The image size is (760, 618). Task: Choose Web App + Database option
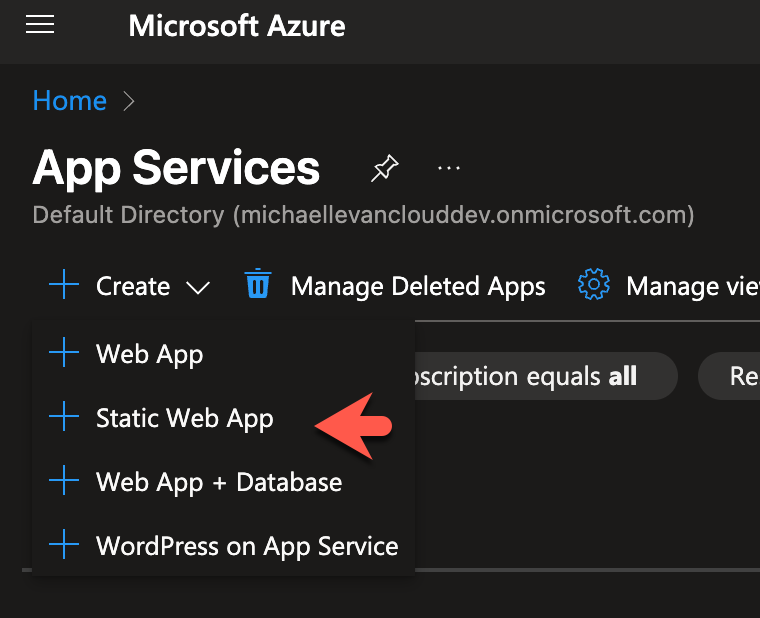tap(223, 482)
